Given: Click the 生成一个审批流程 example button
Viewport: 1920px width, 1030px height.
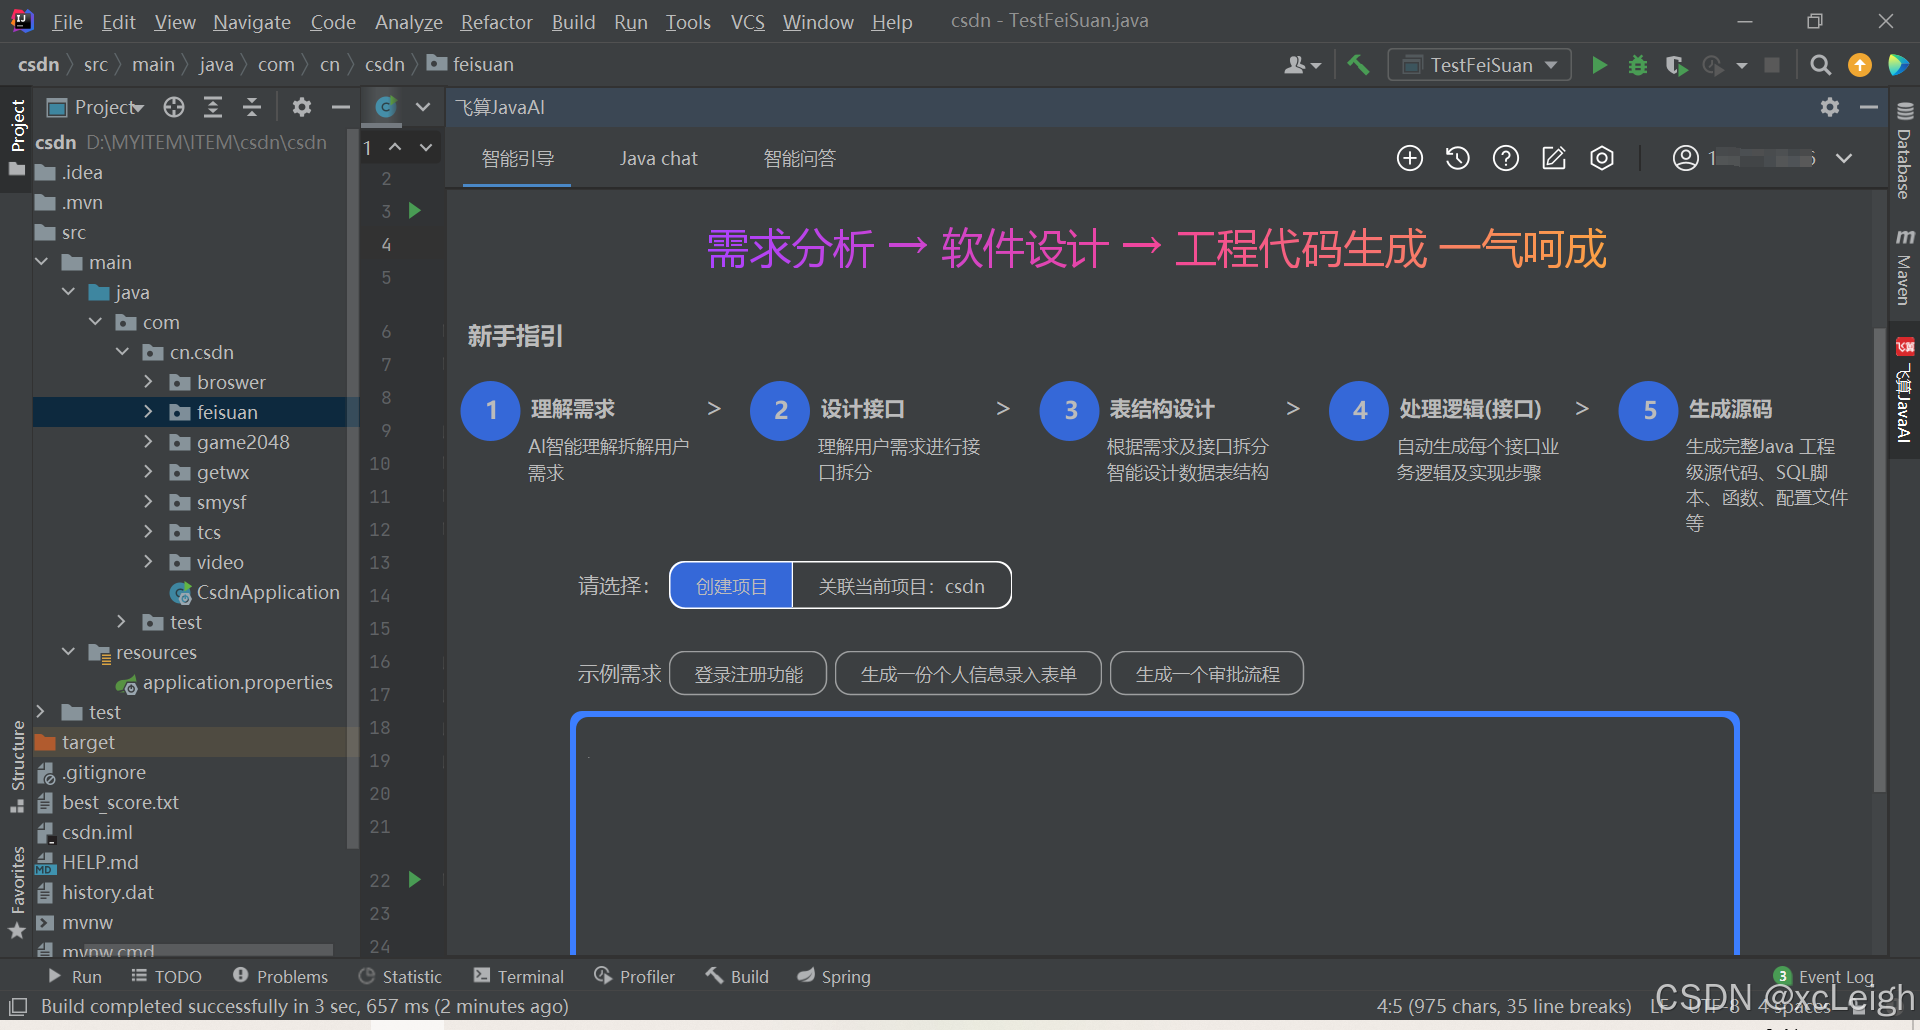Looking at the screenshot, I should pos(1206,673).
